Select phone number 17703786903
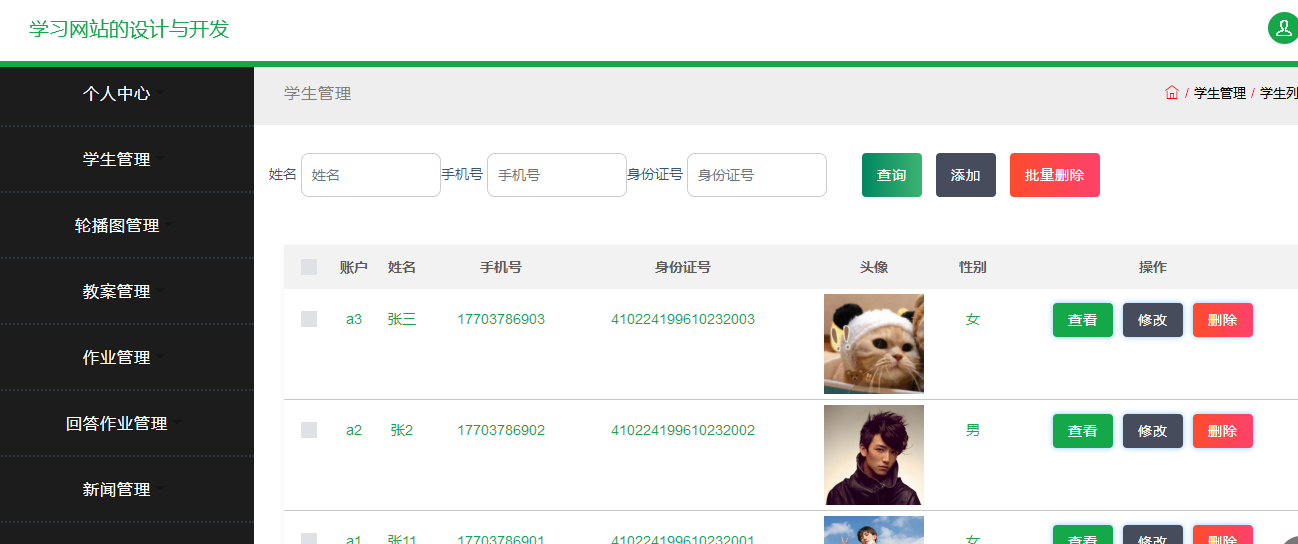The width and height of the screenshot is (1298, 544). click(x=501, y=319)
